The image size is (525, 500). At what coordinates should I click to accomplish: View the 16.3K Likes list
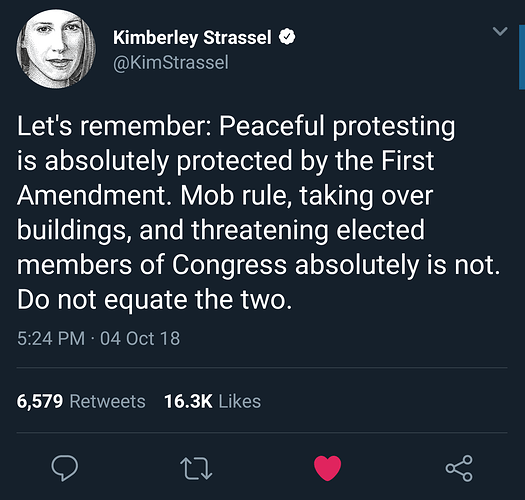212,401
